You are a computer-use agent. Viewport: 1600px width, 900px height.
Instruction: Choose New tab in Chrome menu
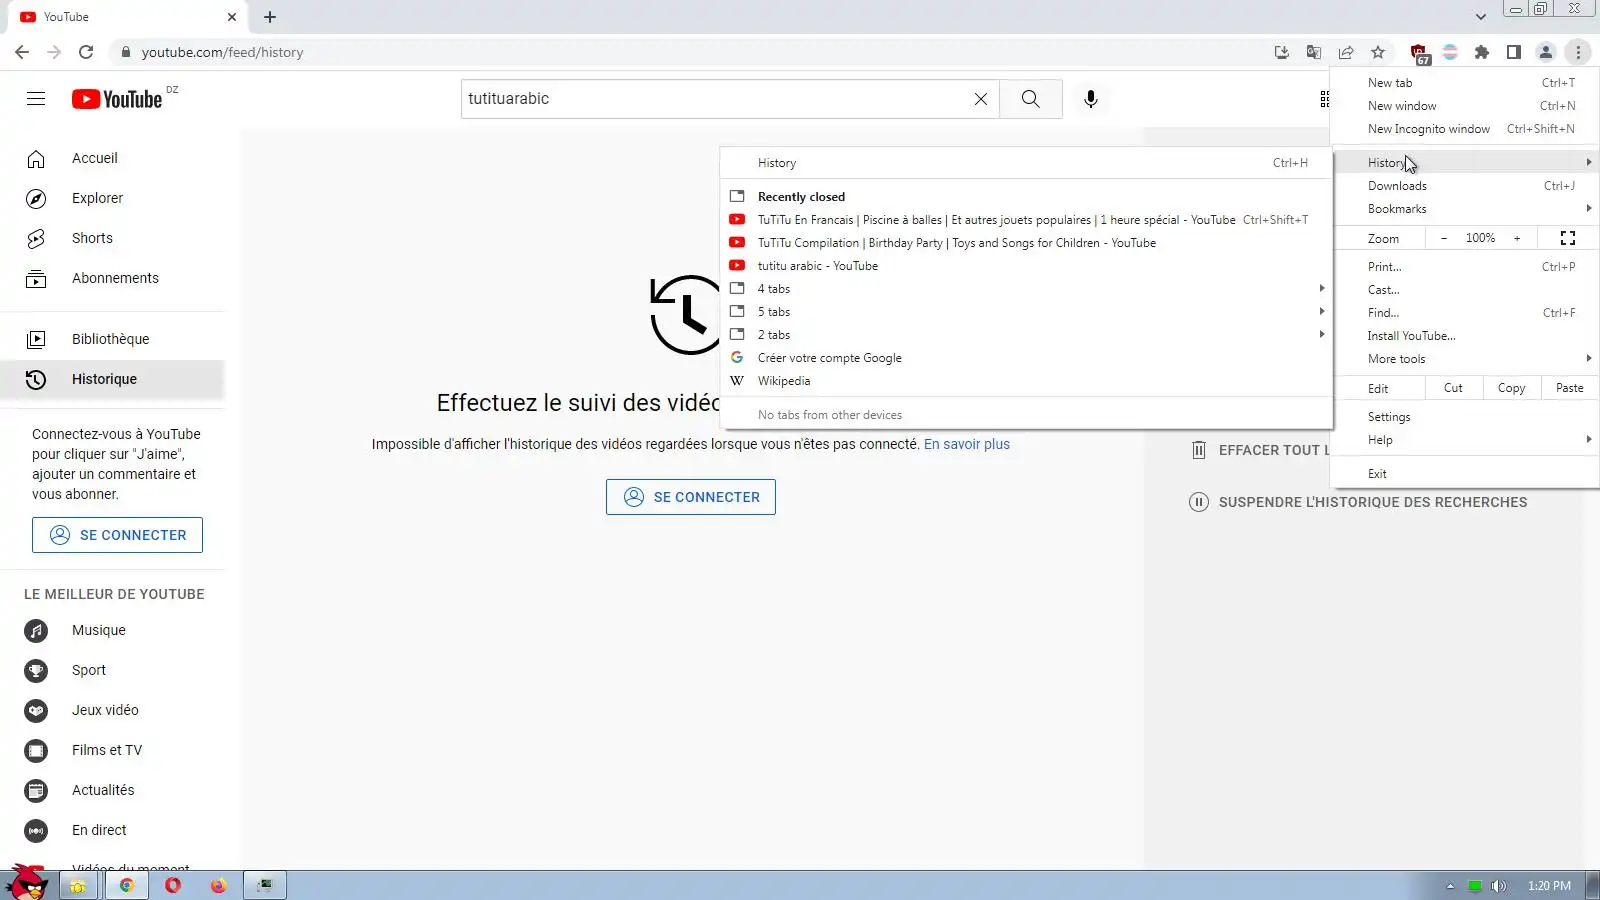pos(1465,83)
